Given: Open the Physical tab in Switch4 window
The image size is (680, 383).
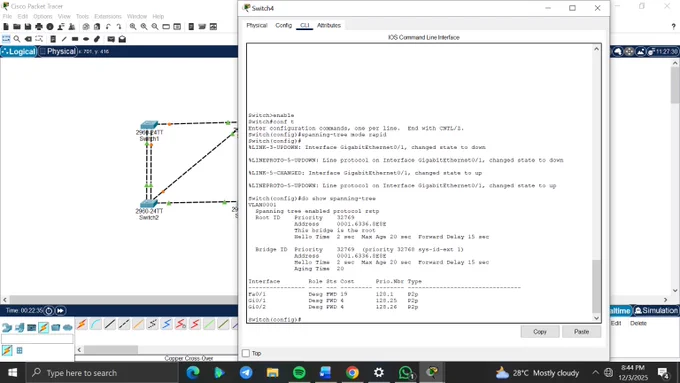Looking at the screenshot, I should 257,26.
